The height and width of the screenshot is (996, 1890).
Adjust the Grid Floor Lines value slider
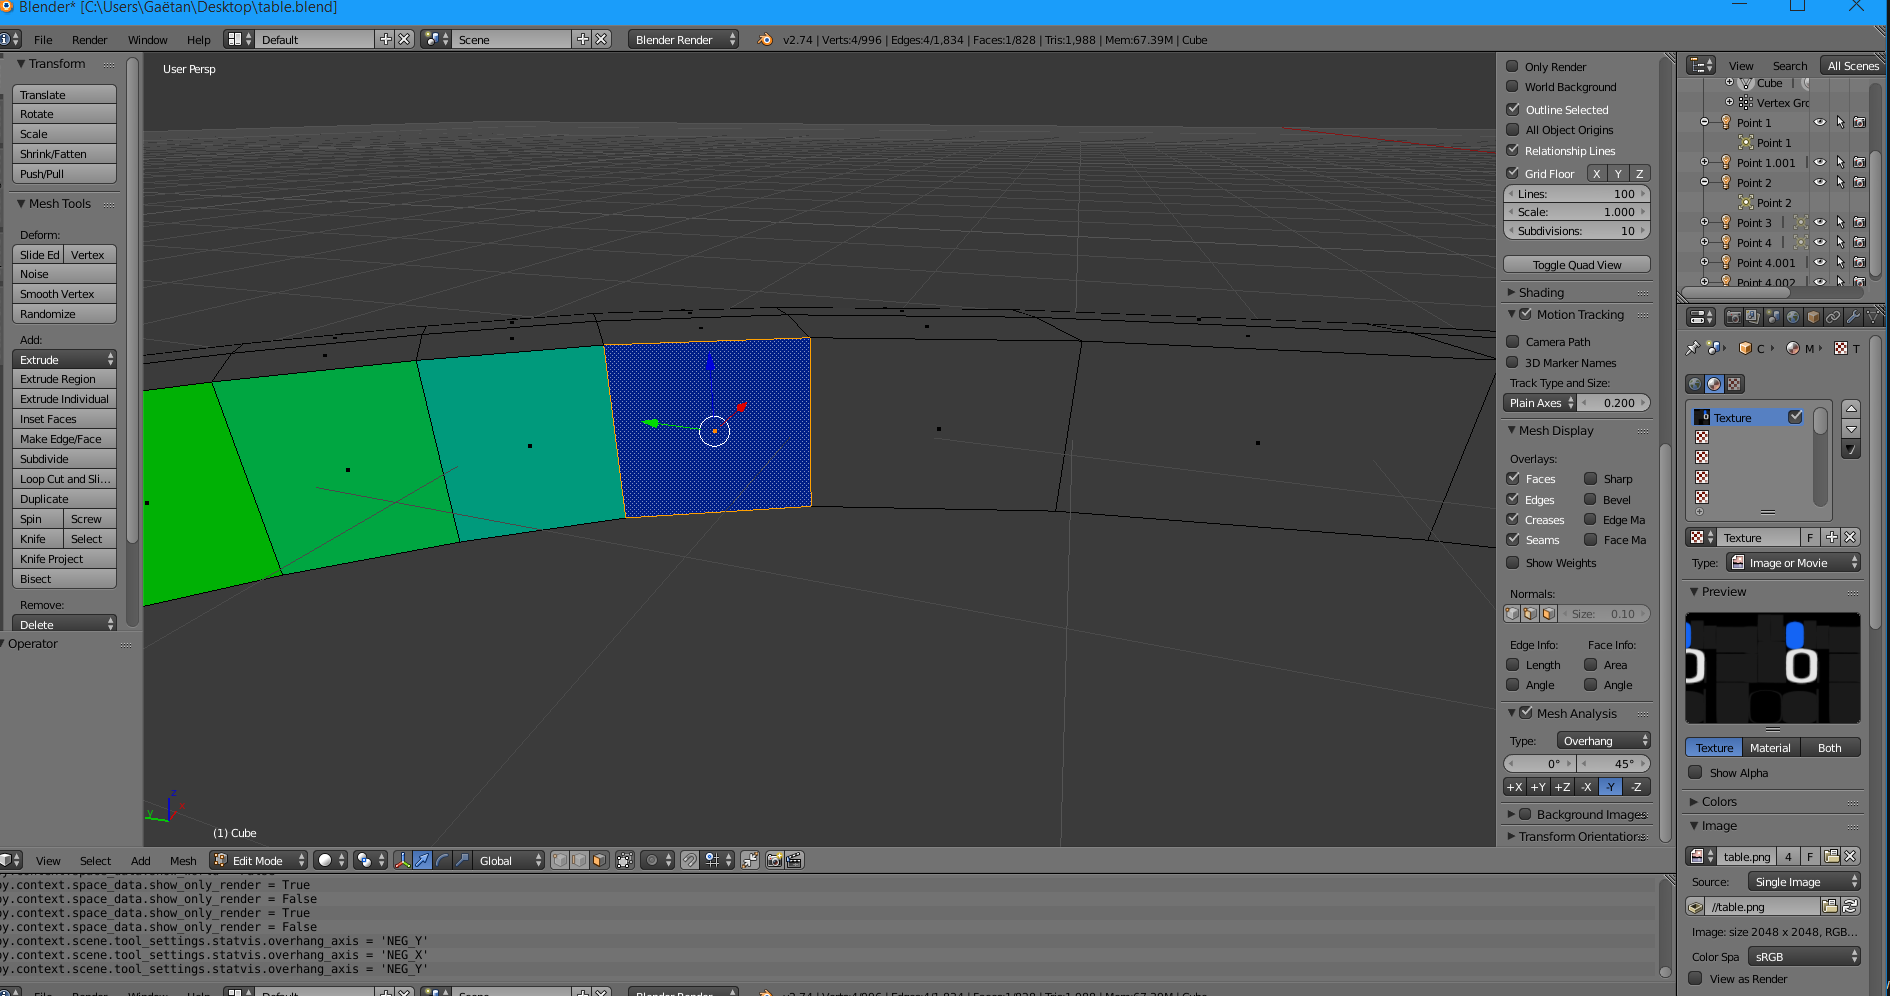point(1577,194)
